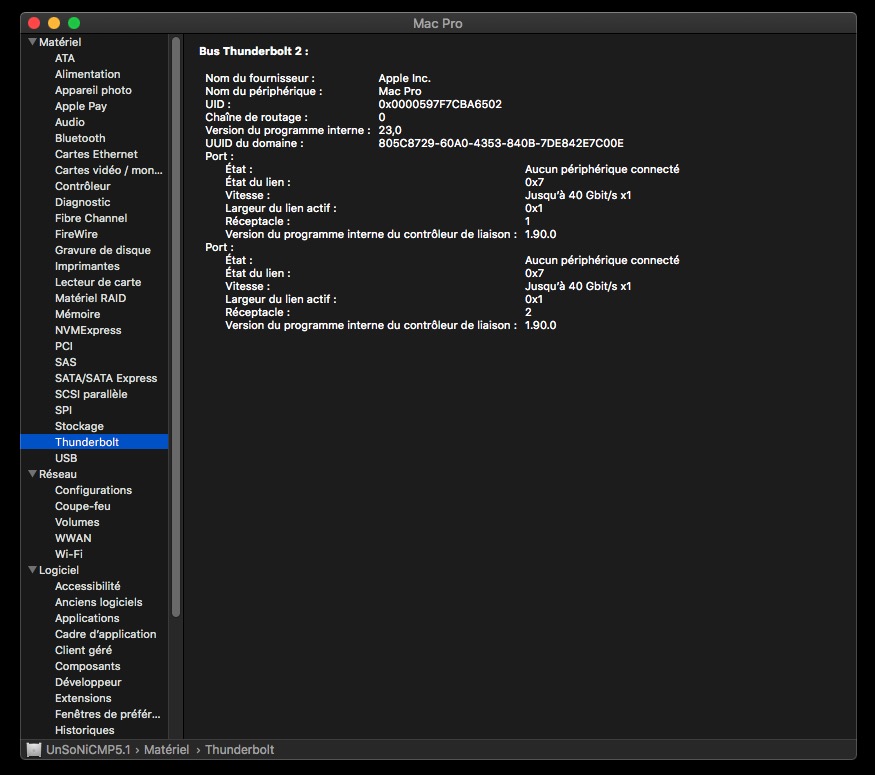Open the Wi-Fi category

(x=69, y=554)
